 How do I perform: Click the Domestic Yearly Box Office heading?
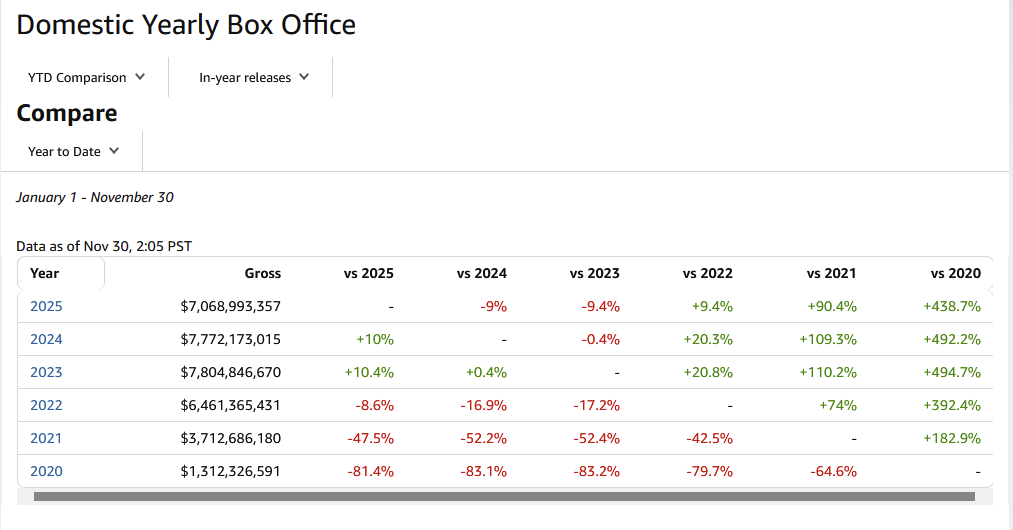coord(186,25)
